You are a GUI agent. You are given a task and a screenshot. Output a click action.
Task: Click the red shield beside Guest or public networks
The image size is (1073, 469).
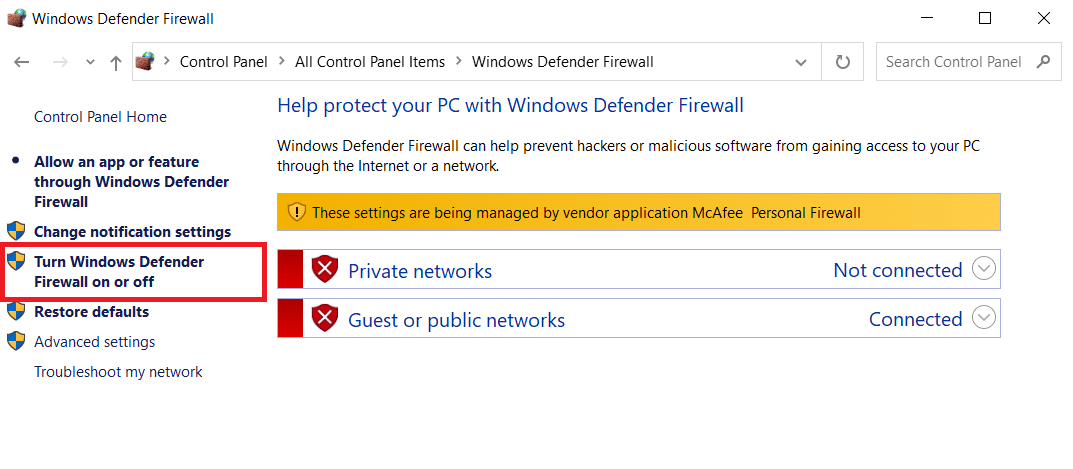[325, 319]
